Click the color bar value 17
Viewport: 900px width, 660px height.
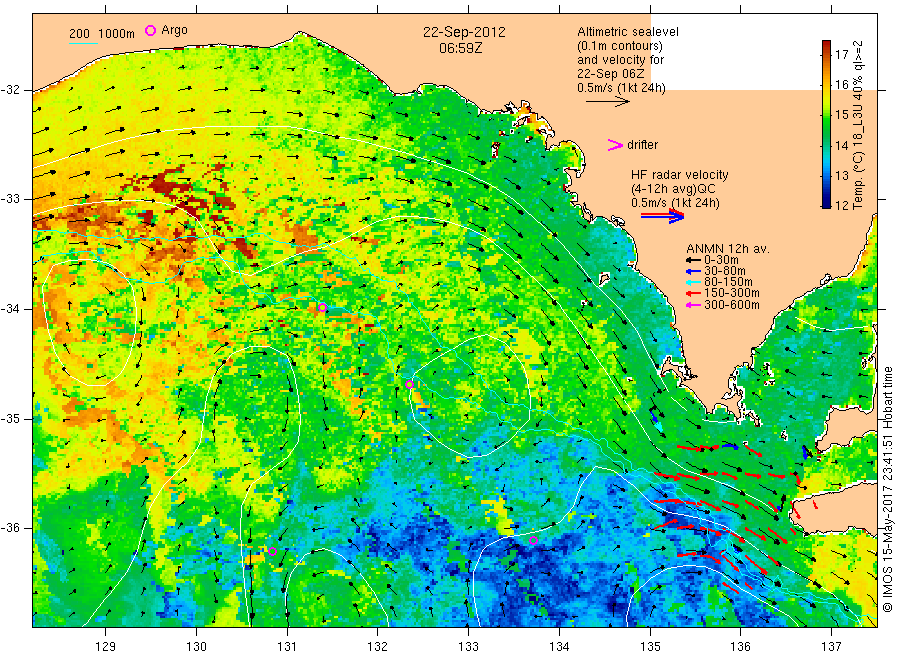(841, 55)
